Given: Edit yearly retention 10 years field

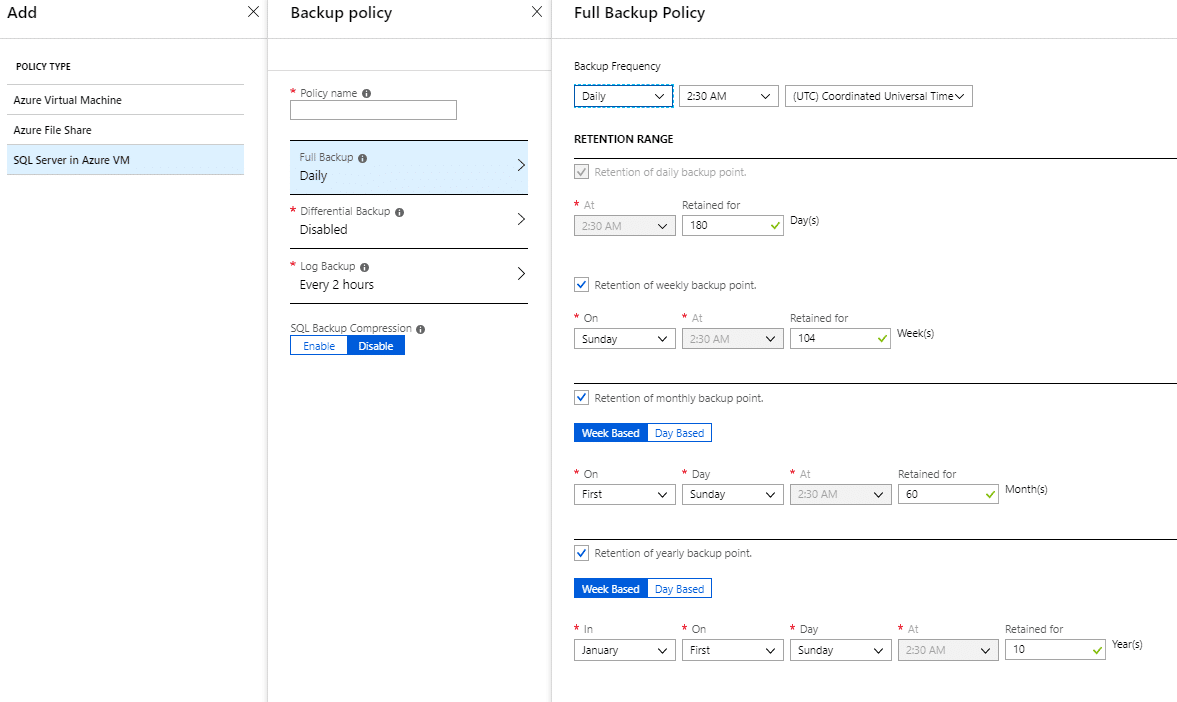Looking at the screenshot, I should pyautogui.click(x=1055, y=649).
